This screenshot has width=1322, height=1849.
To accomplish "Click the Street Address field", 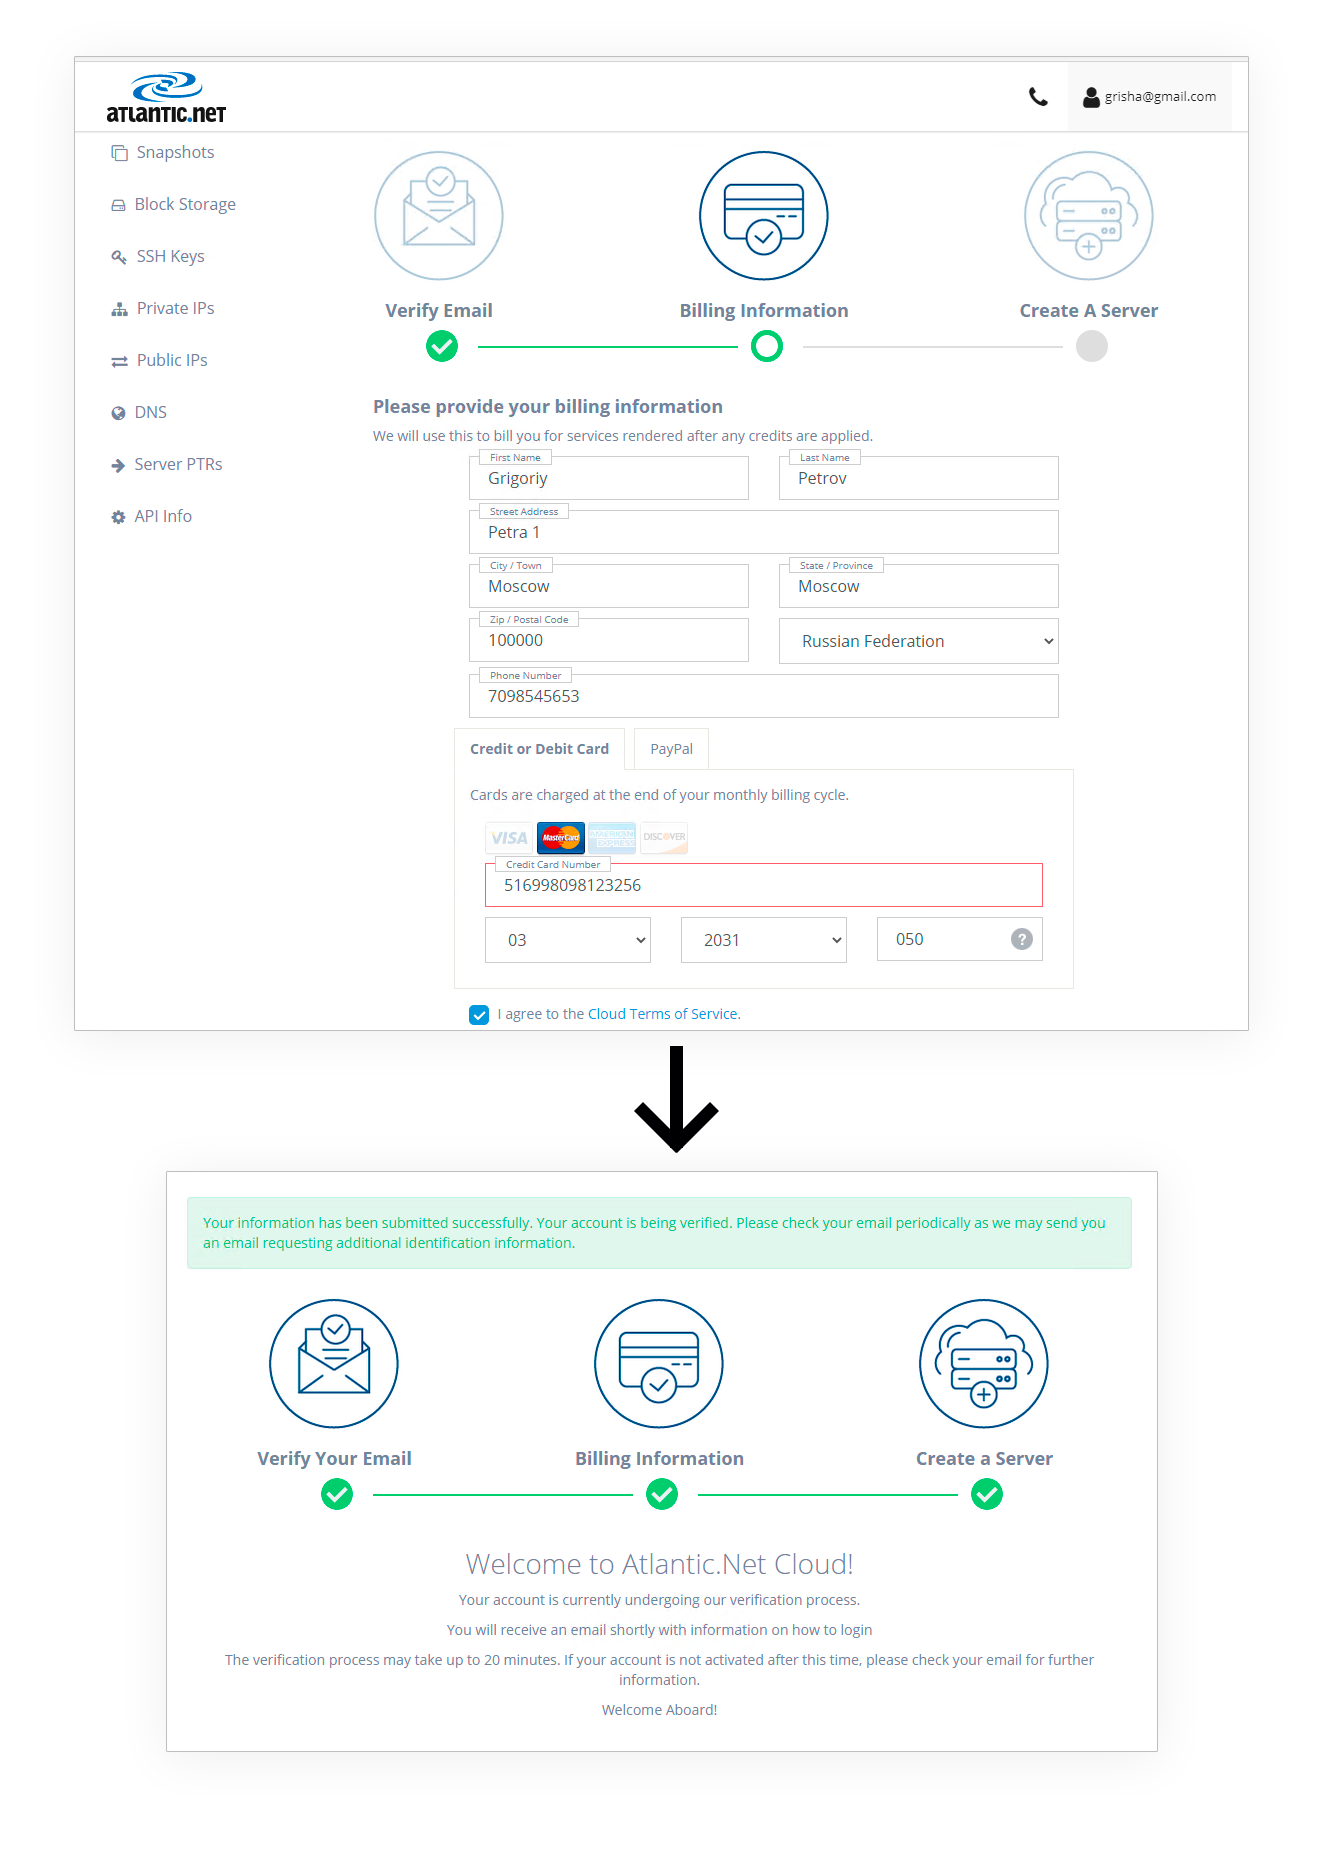I will tap(764, 532).
